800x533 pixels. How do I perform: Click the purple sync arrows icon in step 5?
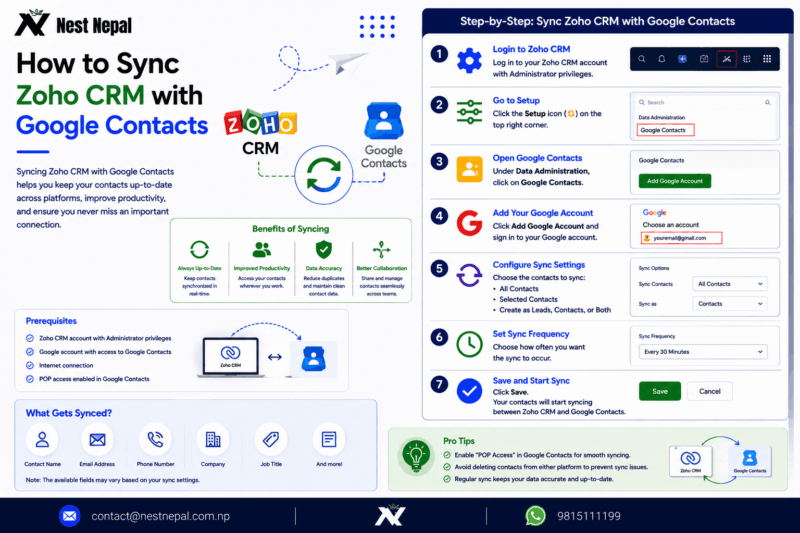coord(469,275)
